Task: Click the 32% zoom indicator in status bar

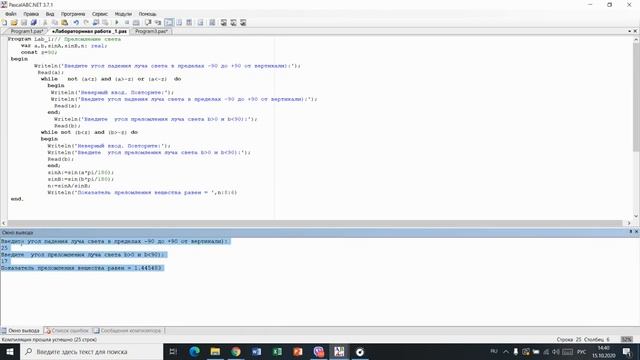Action: point(627,340)
